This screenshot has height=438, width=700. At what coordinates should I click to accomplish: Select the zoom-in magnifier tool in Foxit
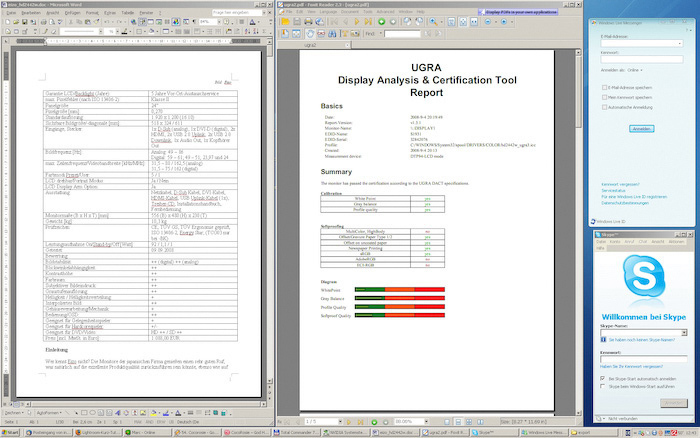(433, 21)
